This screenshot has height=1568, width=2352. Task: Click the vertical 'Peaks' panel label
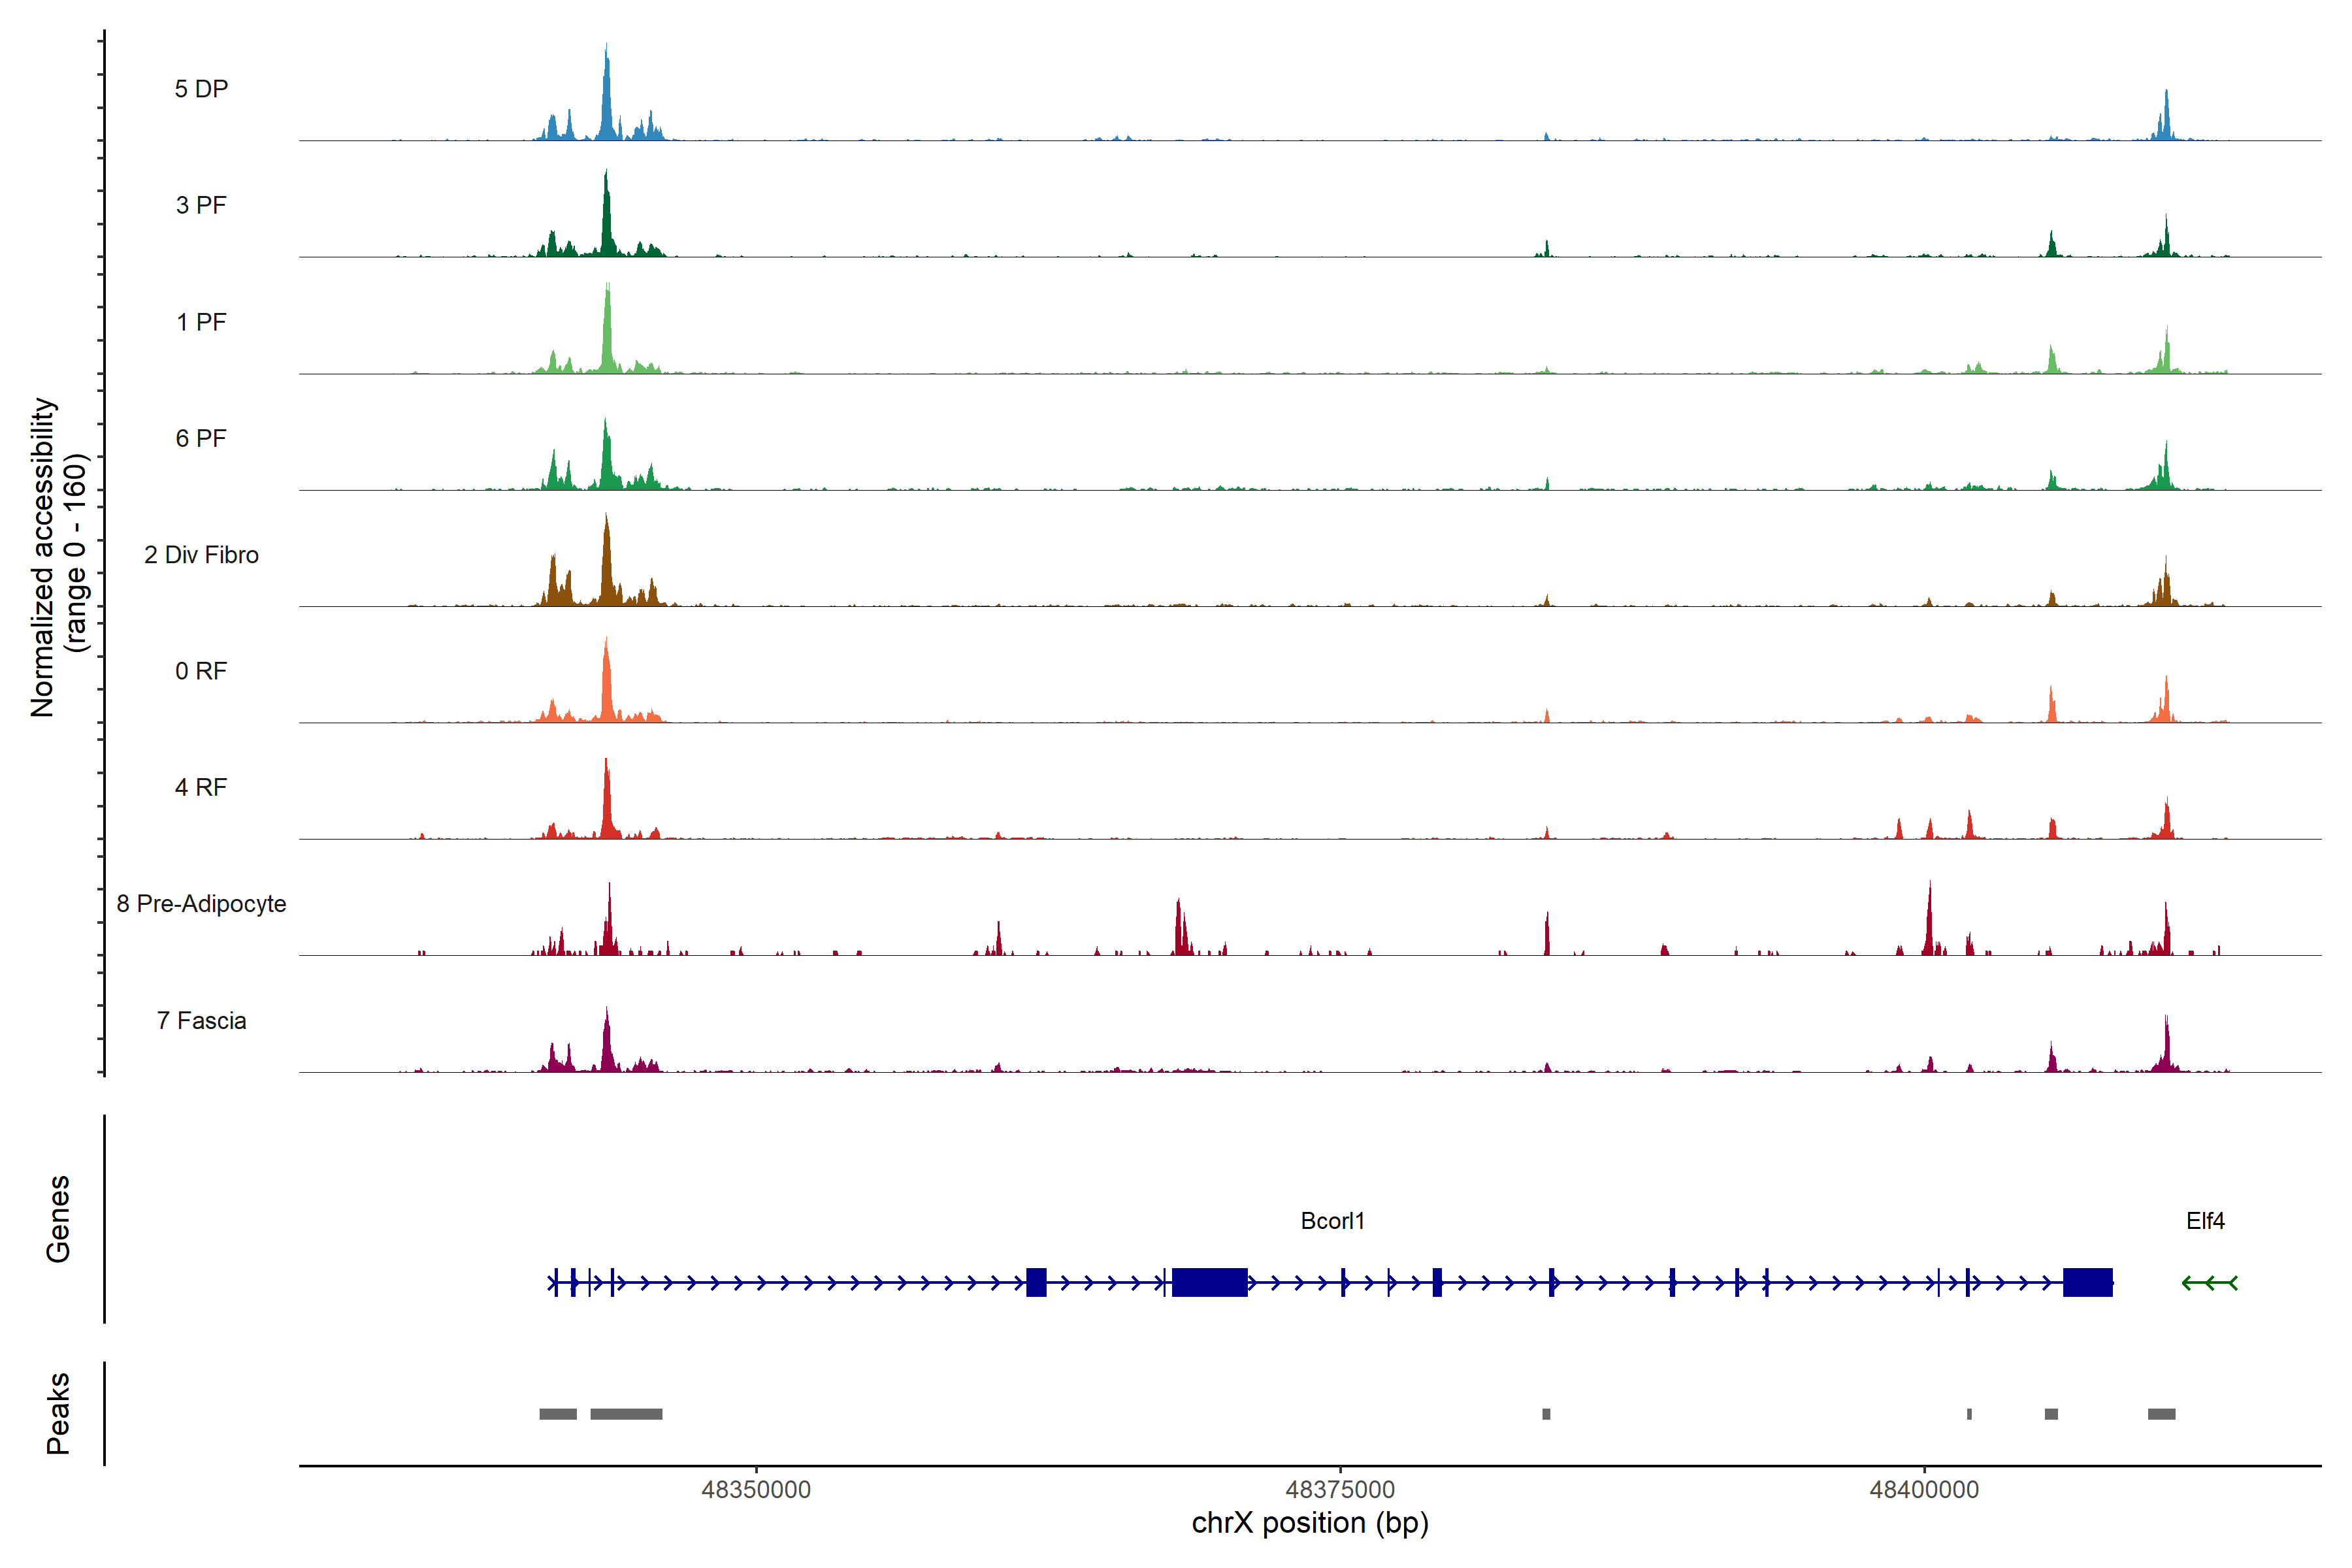58,1413
